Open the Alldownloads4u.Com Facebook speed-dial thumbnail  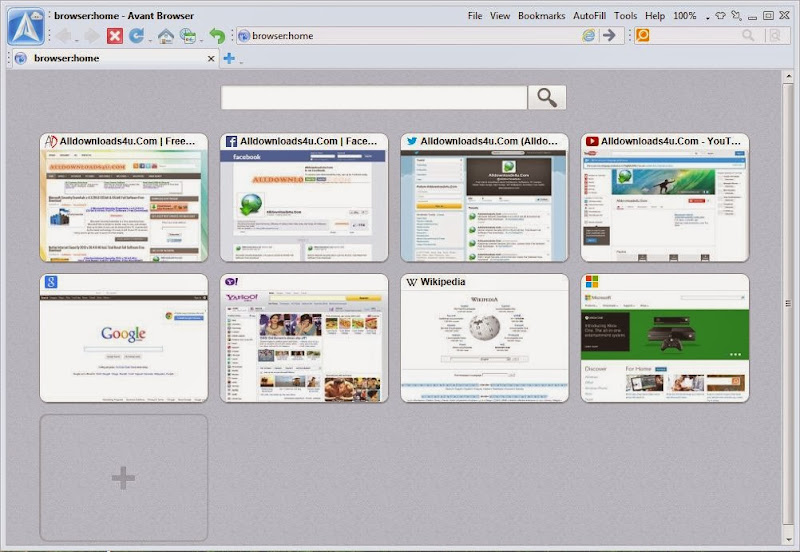point(304,198)
